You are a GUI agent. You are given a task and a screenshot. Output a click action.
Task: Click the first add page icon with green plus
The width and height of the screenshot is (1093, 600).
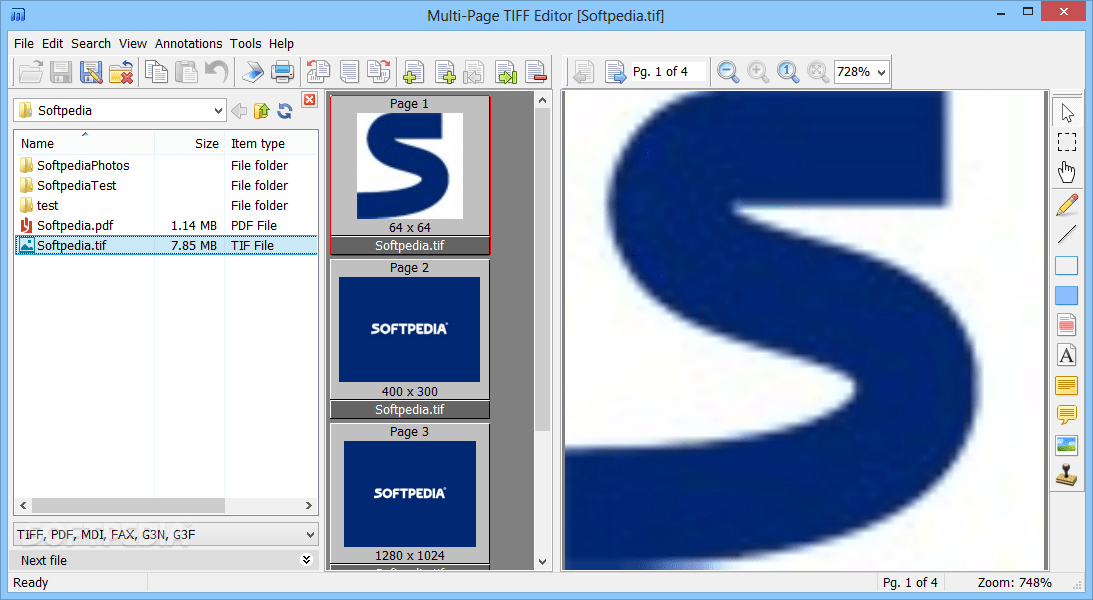click(x=413, y=72)
